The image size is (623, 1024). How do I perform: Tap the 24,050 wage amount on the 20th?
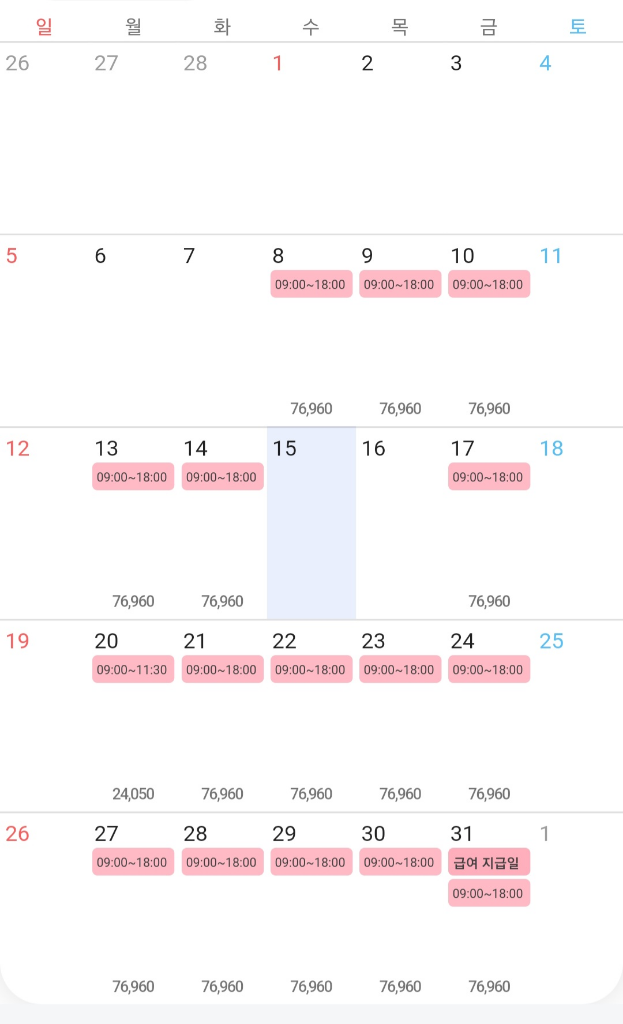(x=133, y=794)
